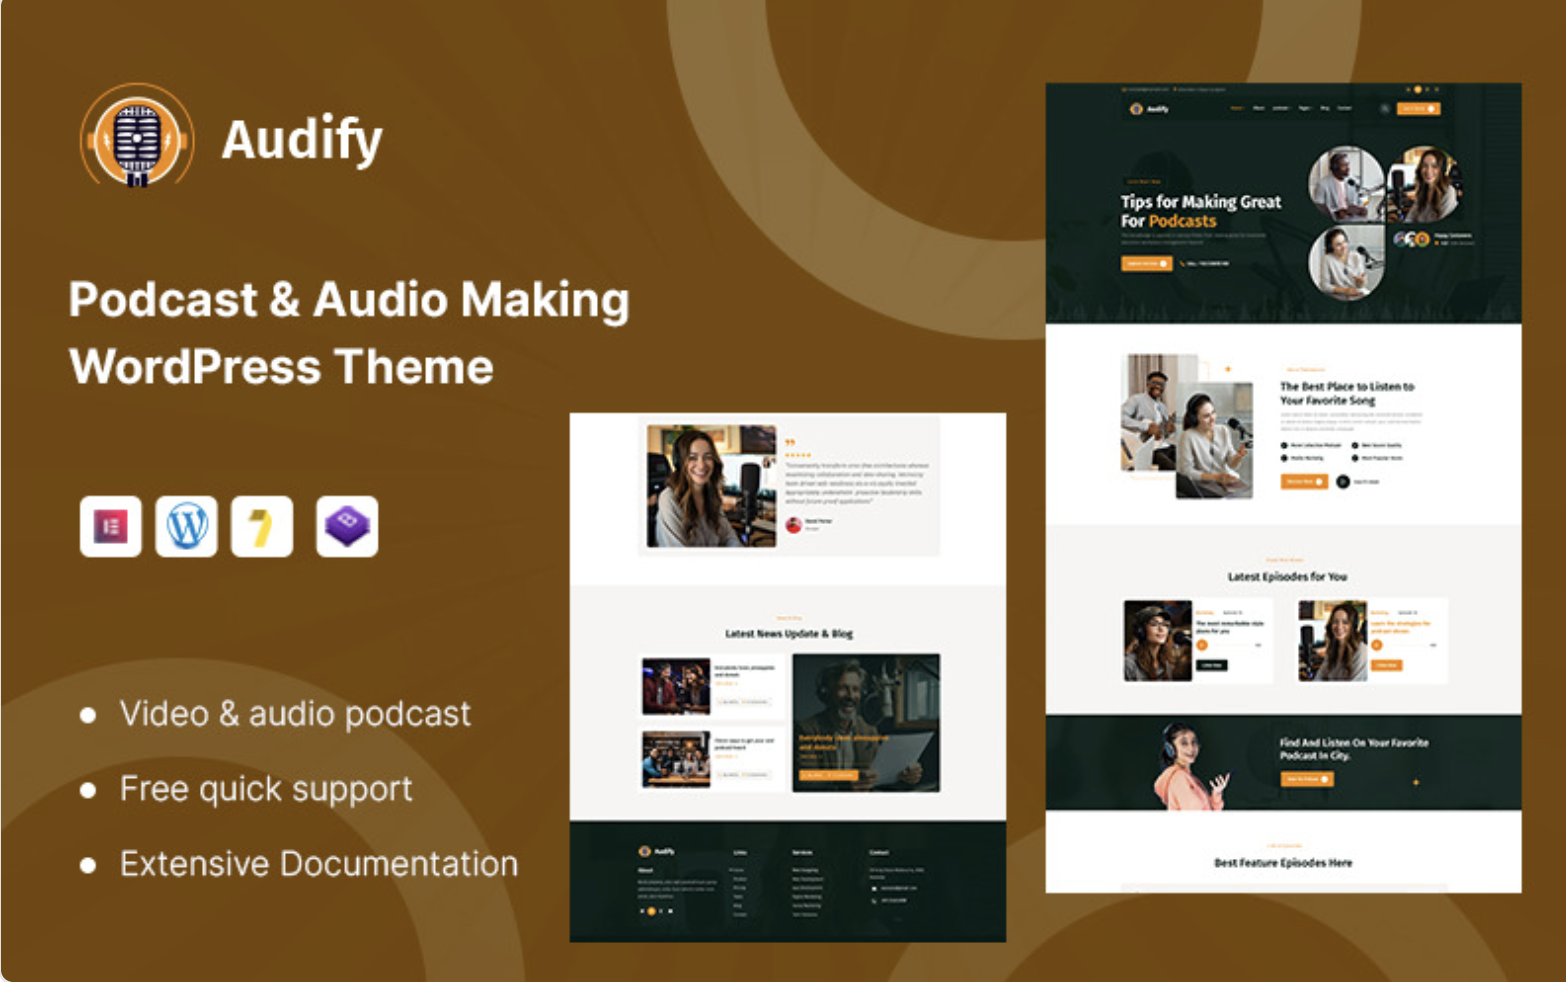
Task: Click the Best Feature Episodes Here heading
Action: pyautogui.click(x=1283, y=862)
